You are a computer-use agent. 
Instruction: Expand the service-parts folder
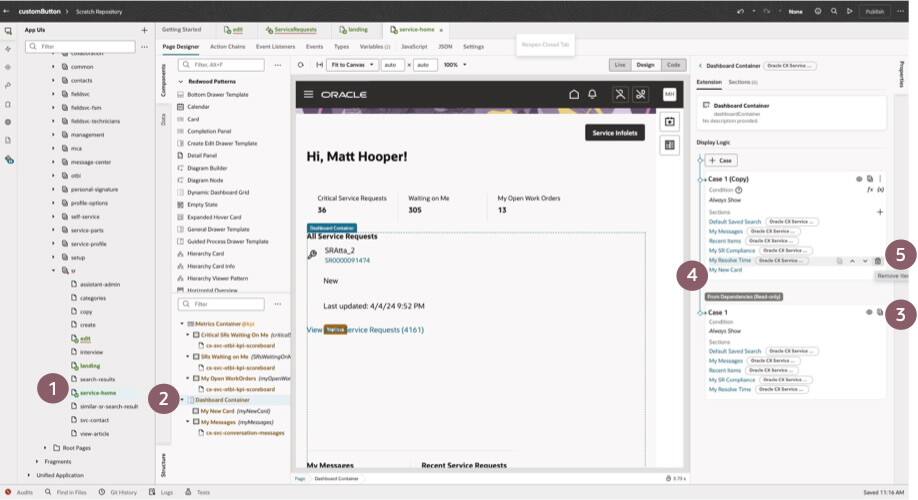coord(53,230)
